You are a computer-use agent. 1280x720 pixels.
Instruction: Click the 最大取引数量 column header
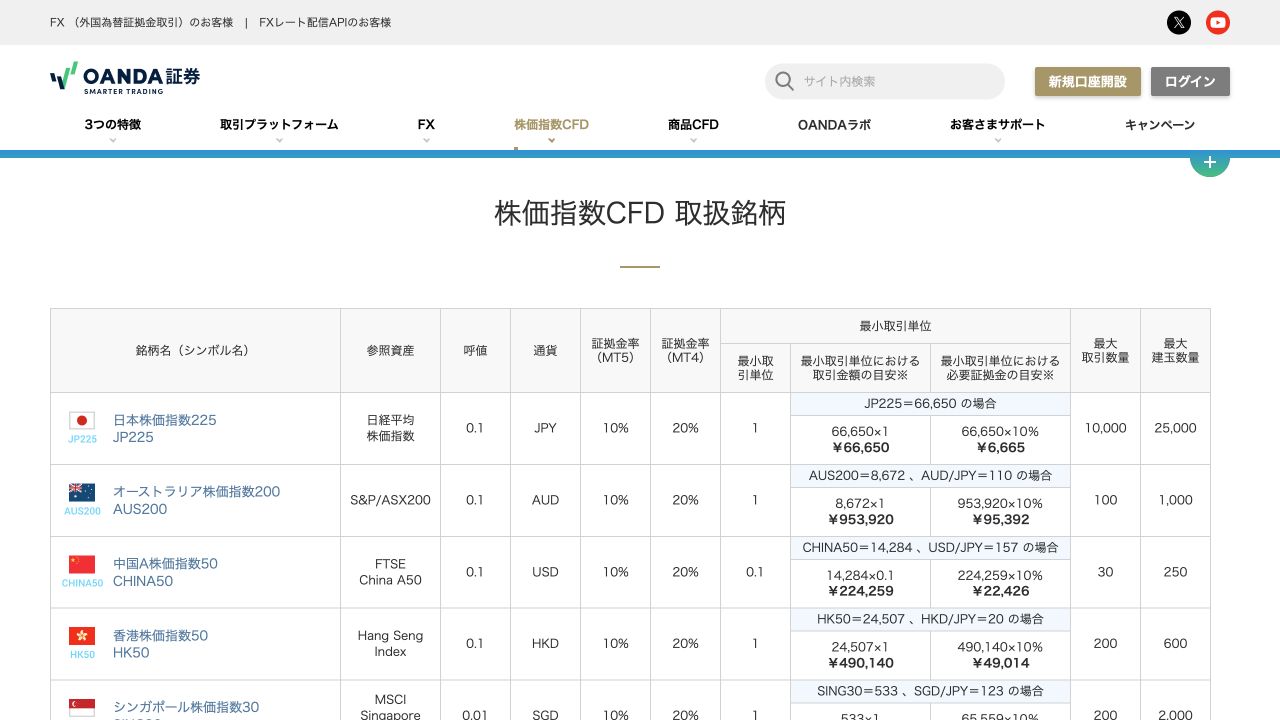(x=1105, y=351)
